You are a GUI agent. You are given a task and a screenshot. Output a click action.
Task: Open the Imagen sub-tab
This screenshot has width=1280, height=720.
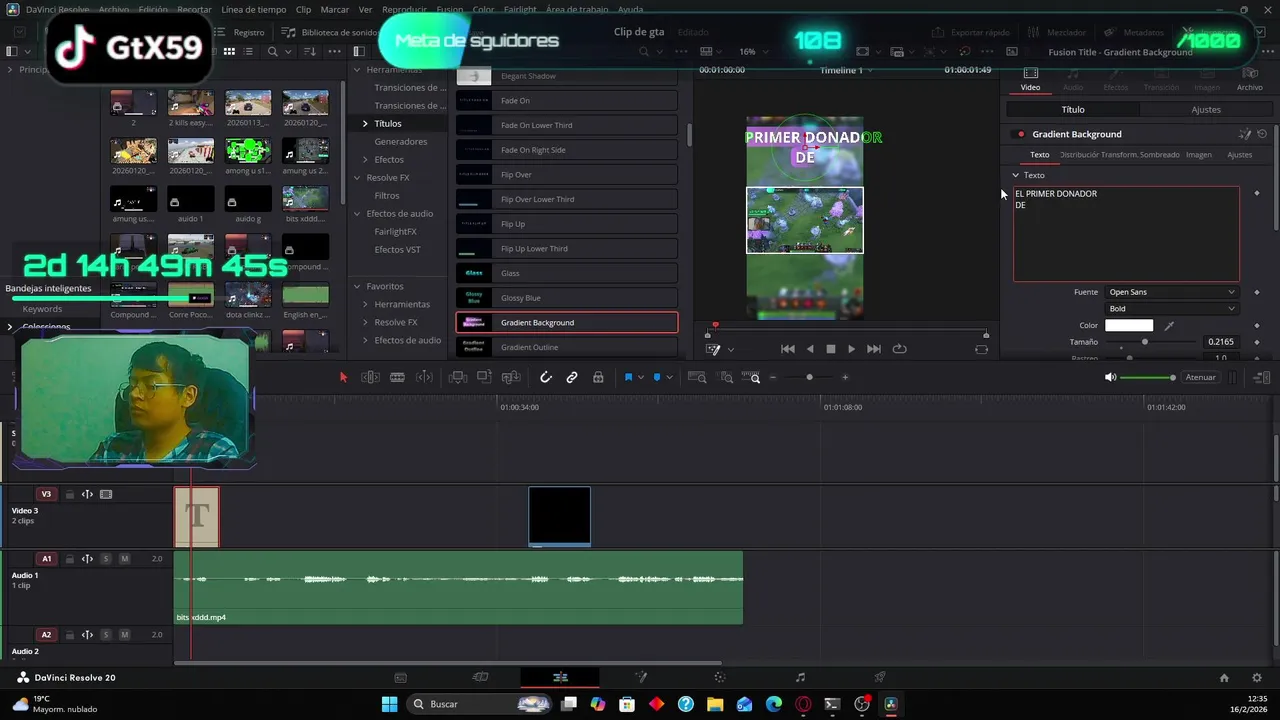1198,155
